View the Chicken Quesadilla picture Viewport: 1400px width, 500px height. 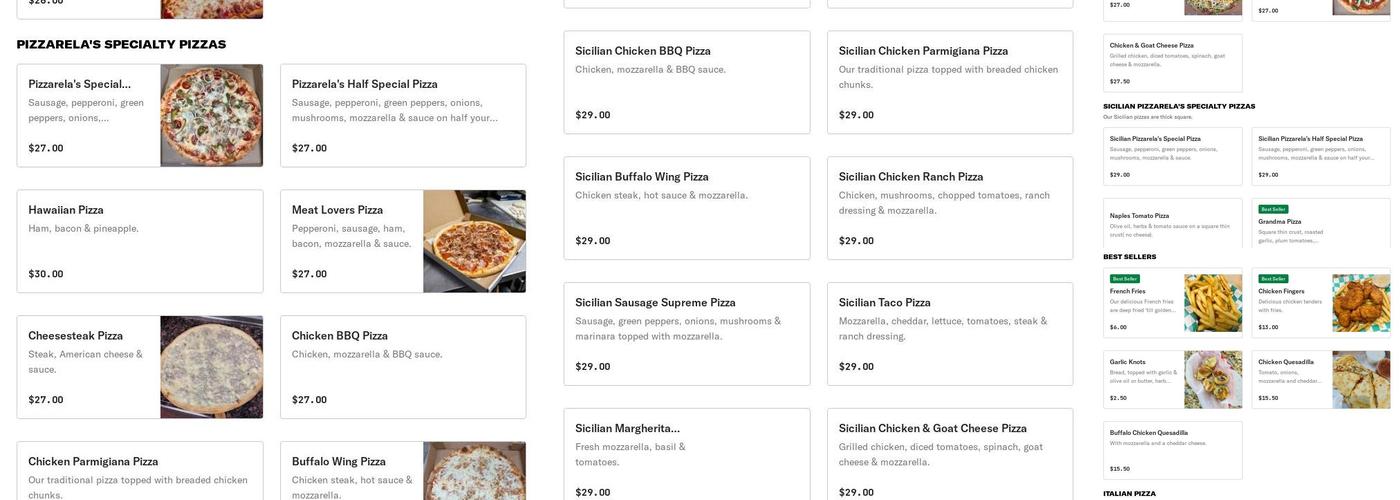point(1361,379)
